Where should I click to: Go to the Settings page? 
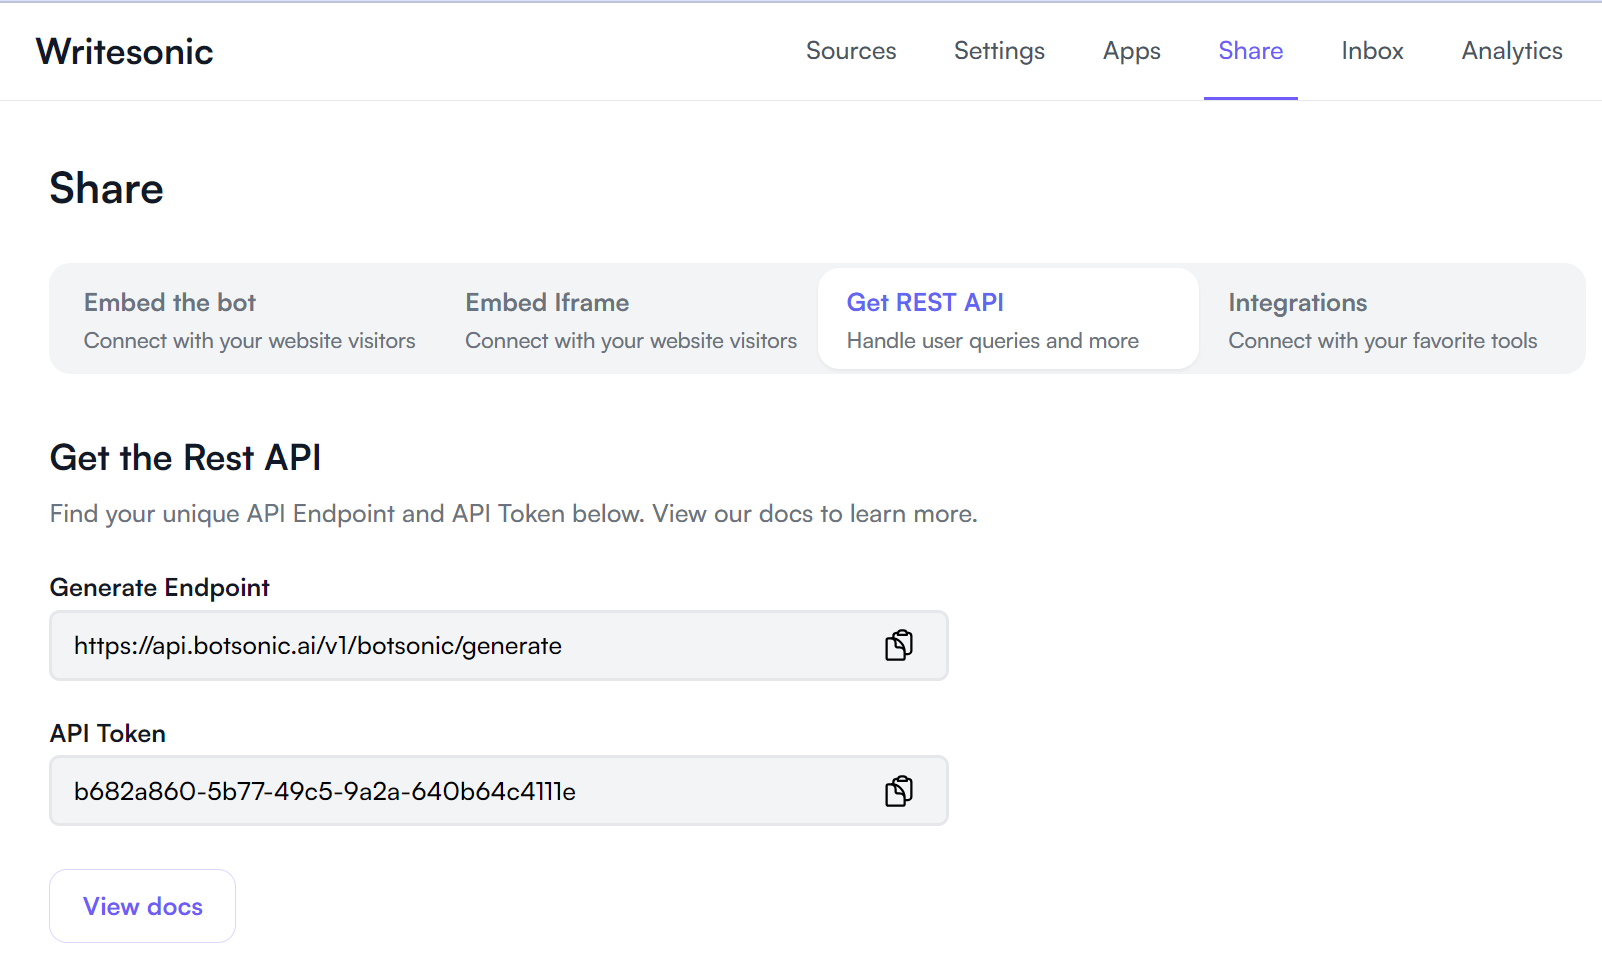999,51
